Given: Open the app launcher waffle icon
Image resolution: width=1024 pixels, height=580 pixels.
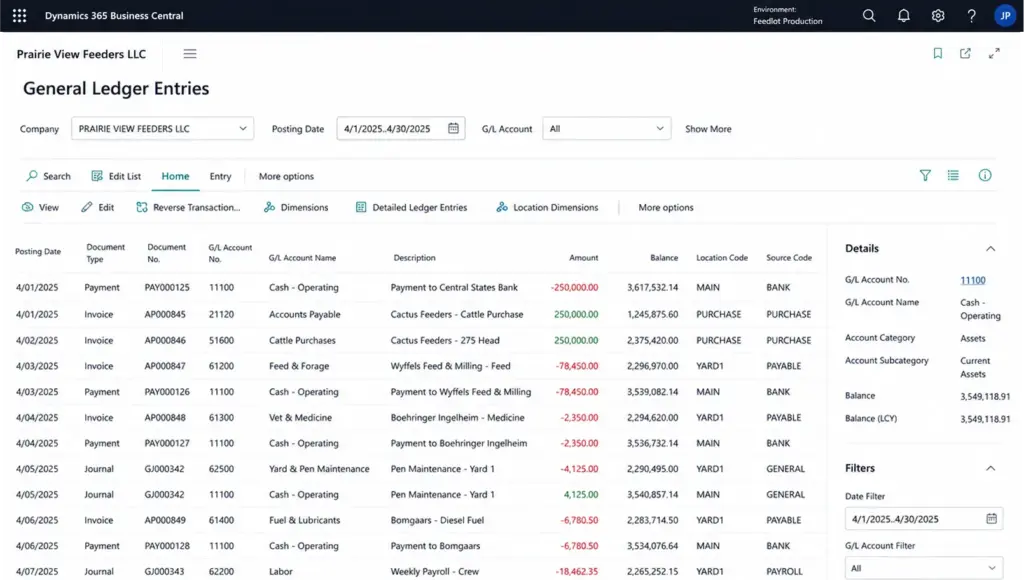Looking at the screenshot, I should pyautogui.click(x=20, y=16).
